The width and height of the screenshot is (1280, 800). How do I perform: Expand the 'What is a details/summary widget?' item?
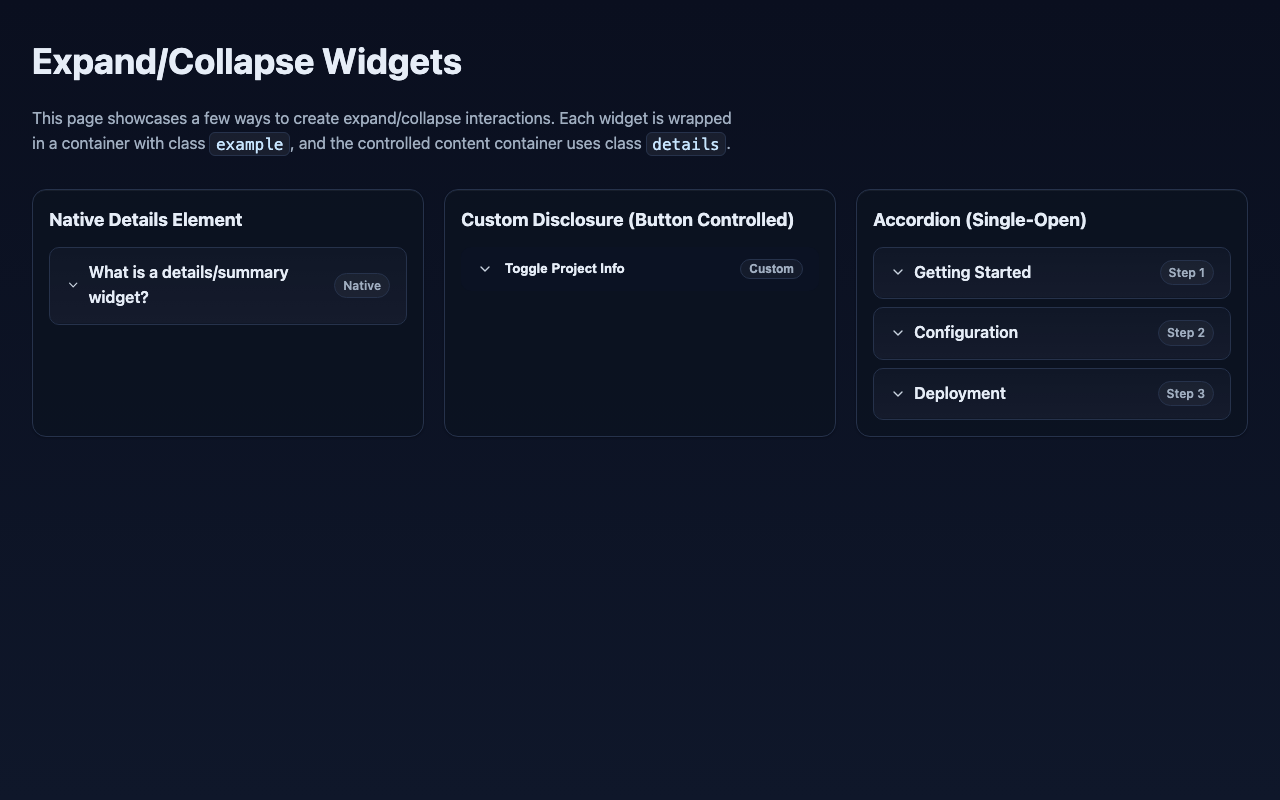tap(188, 285)
